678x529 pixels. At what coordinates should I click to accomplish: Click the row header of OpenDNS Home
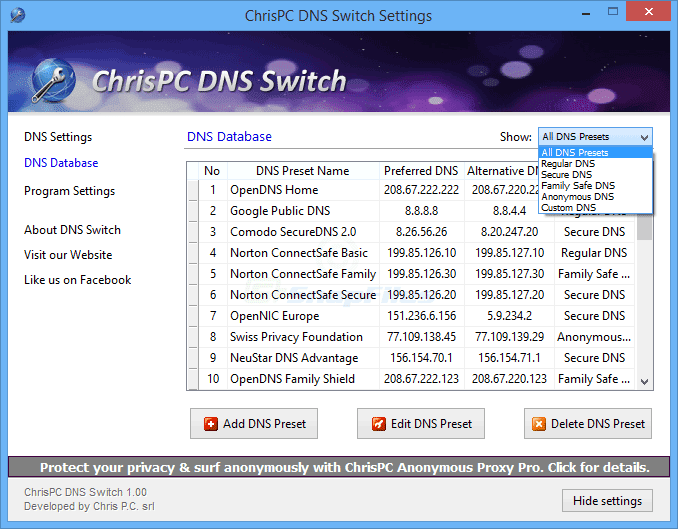(193, 190)
